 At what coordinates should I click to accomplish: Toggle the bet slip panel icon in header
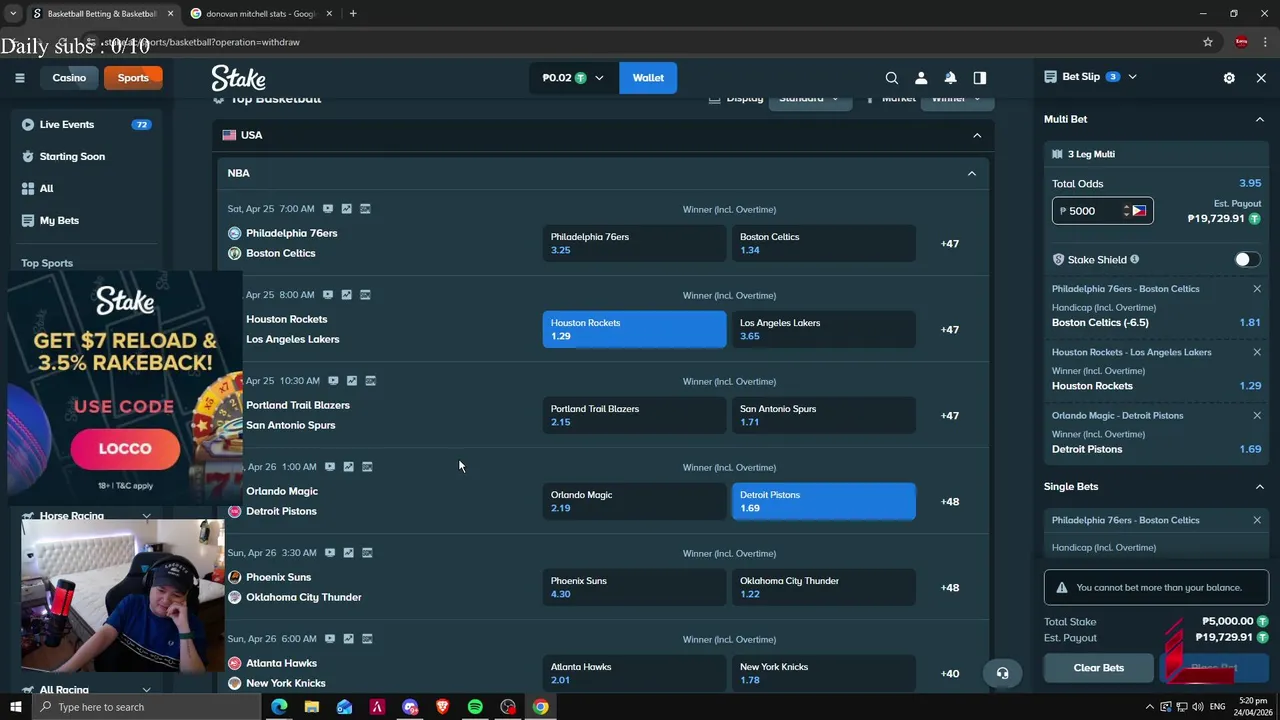coord(980,78)
